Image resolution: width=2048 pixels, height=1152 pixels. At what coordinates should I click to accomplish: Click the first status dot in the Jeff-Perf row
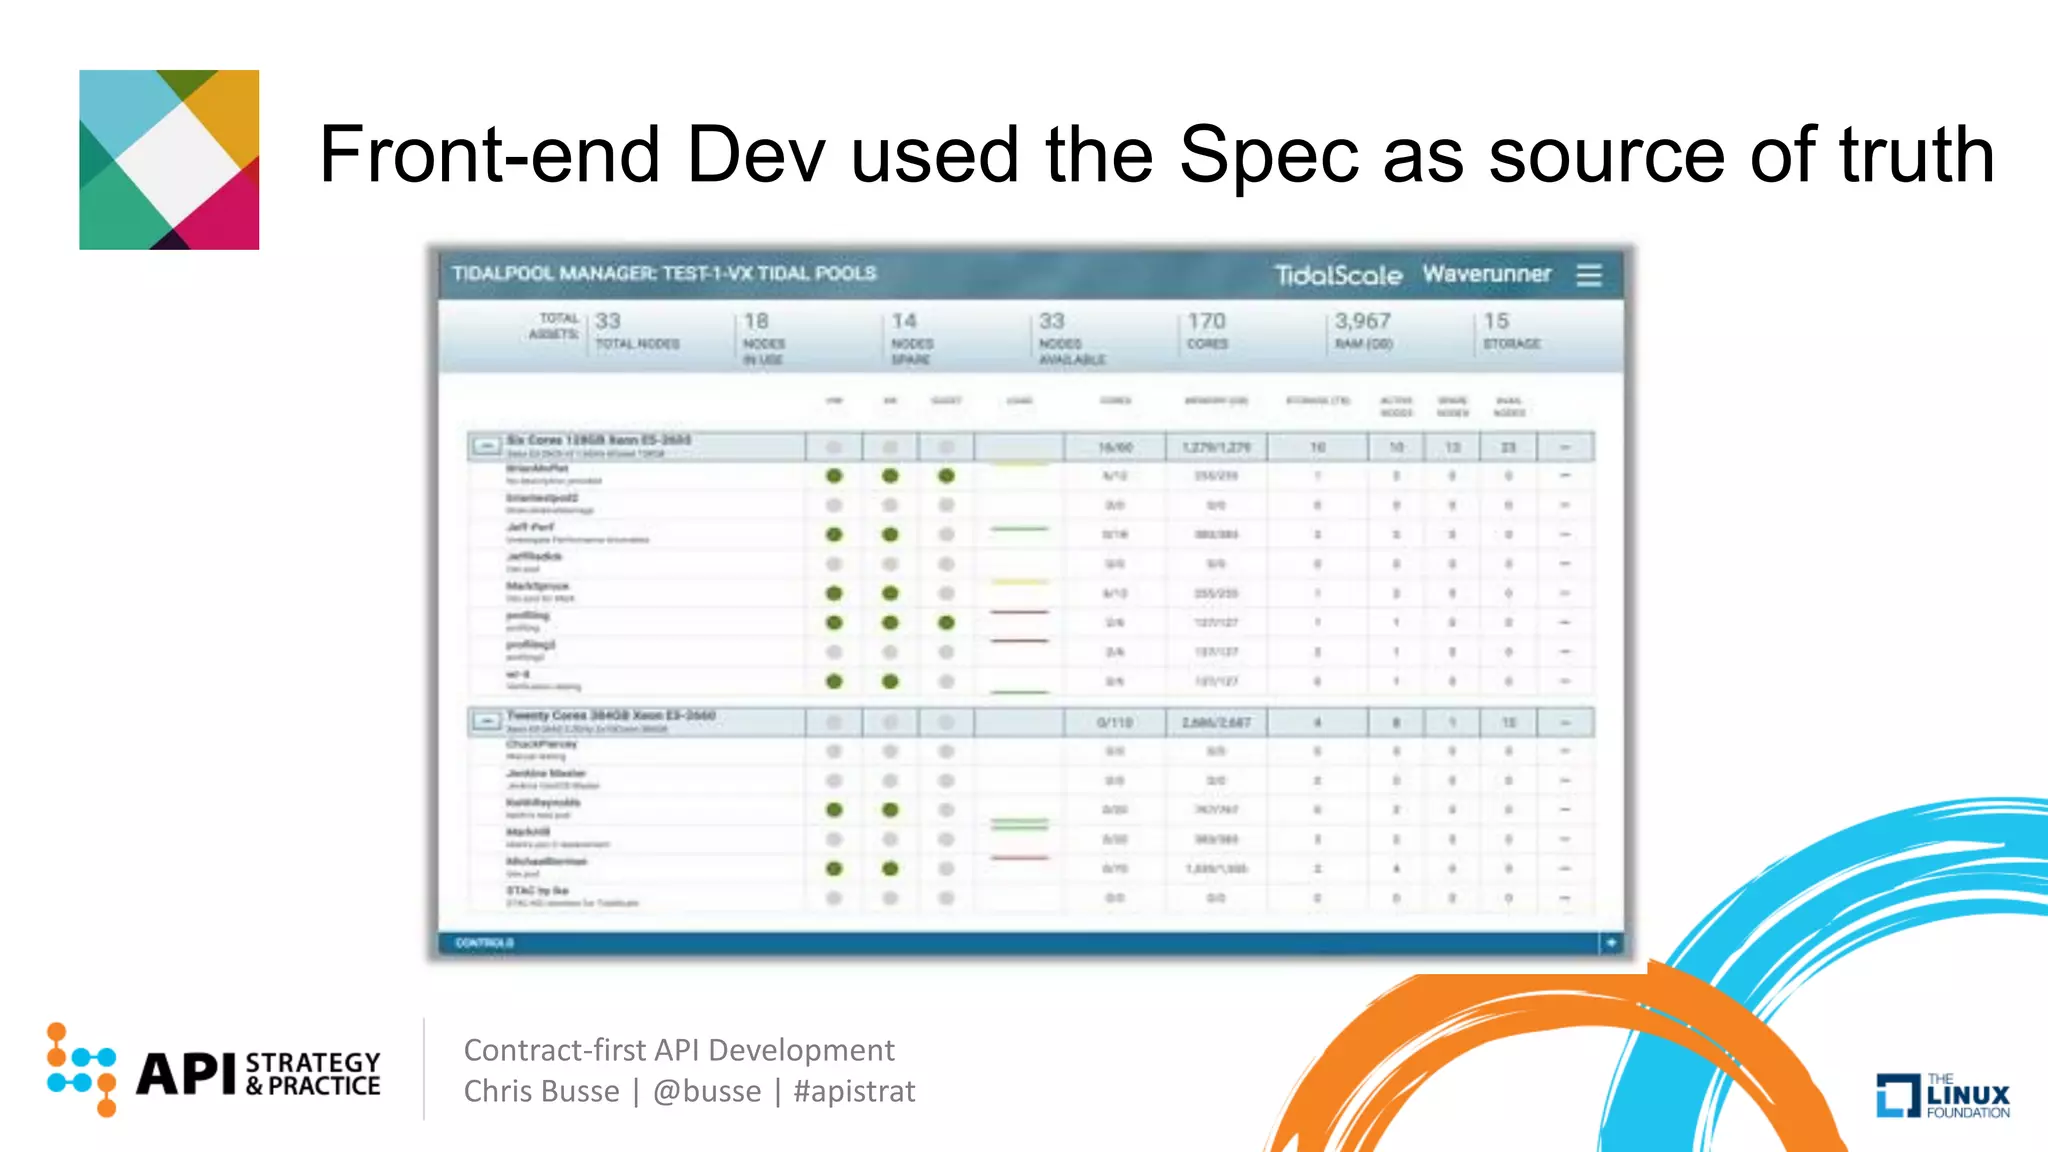point(834,535)
